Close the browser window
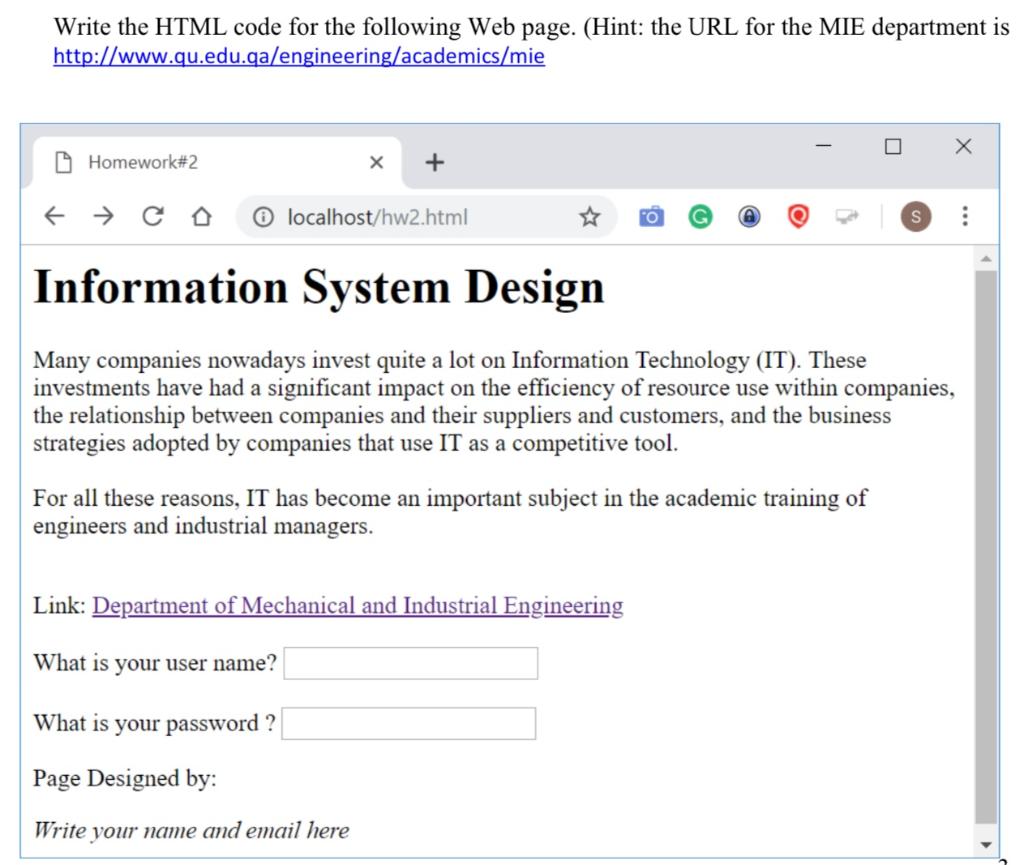 point(963,146)
